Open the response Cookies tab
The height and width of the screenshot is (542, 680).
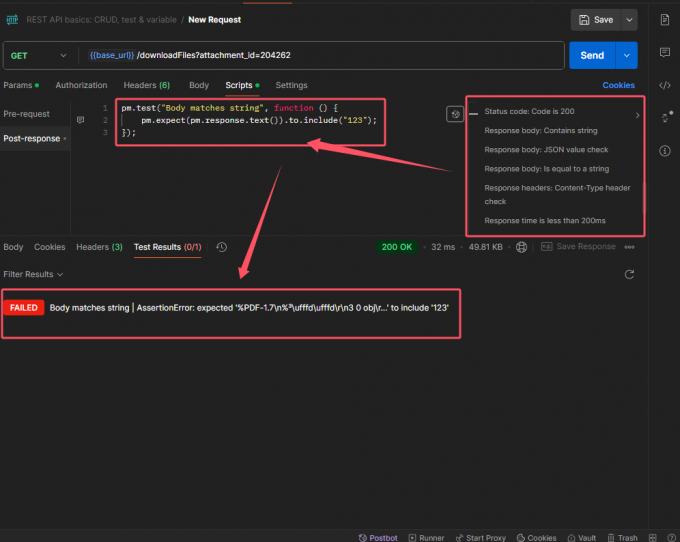coord(49,247)
